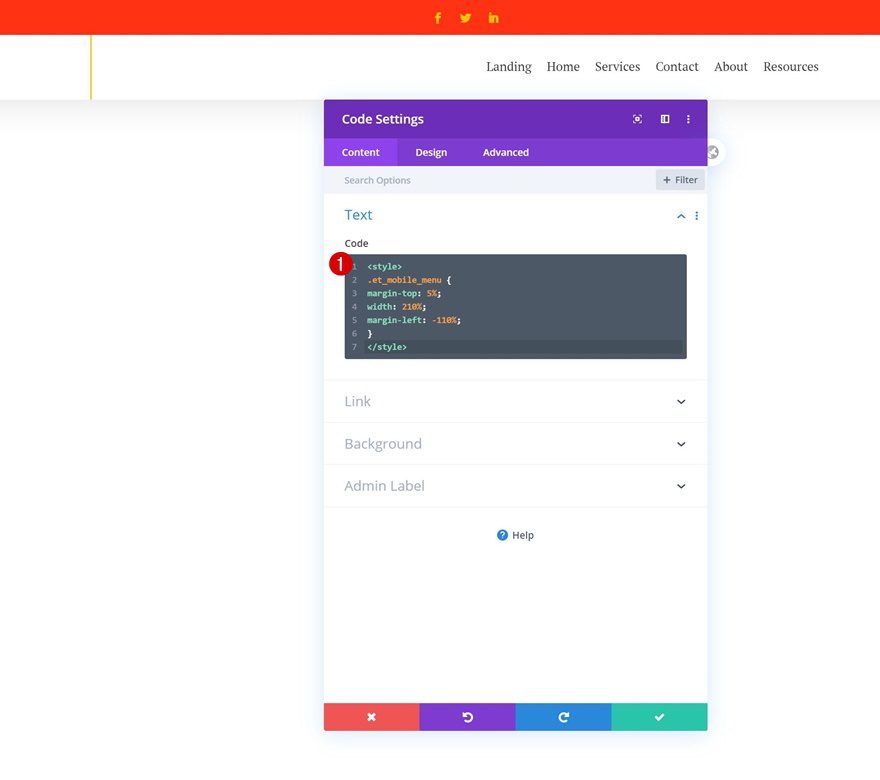The height and width of the screenshot is (780, 880).
Task: Click the preview focus icon in Code Settings header
Action: [x=637, y=119]
